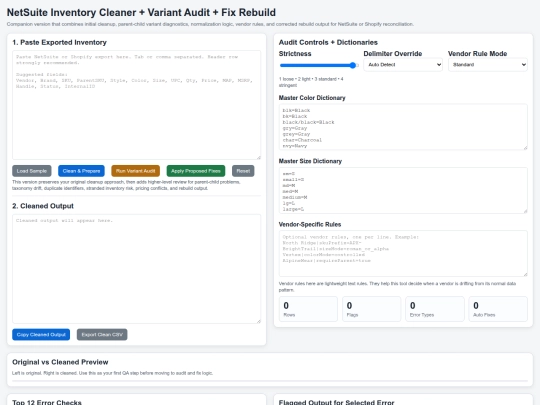Click the 'Top 12 Error Checks' heading
This screenshot has height=405, width=540.
tap(47, 402)
